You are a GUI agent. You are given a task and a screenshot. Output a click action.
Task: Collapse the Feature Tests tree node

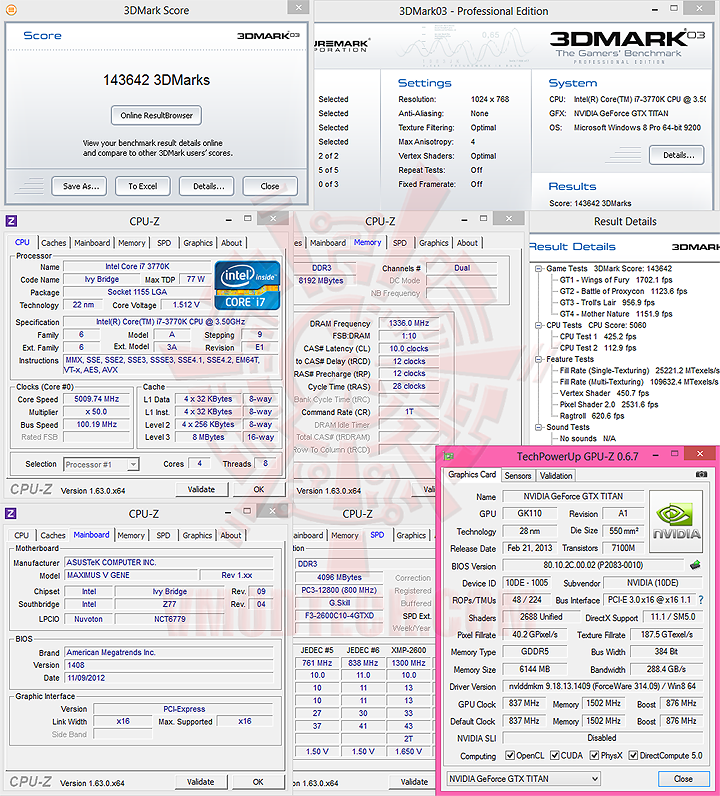[x=538, y=359]
